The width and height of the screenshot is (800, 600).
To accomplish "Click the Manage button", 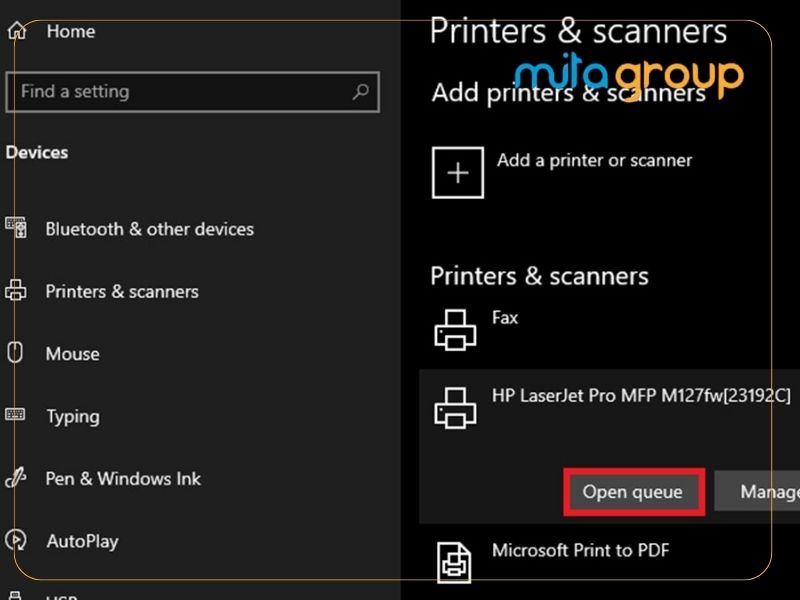I will click(757, 491).
